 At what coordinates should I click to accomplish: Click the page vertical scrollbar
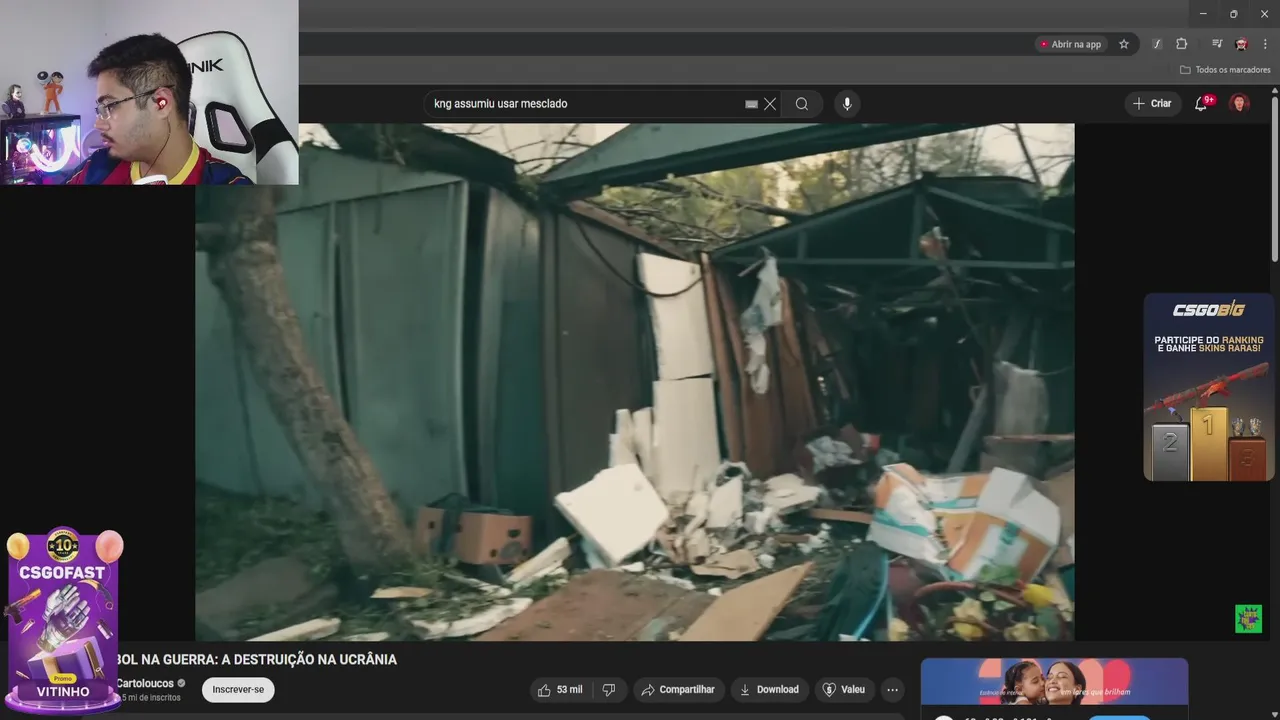tap(1275, 180)
